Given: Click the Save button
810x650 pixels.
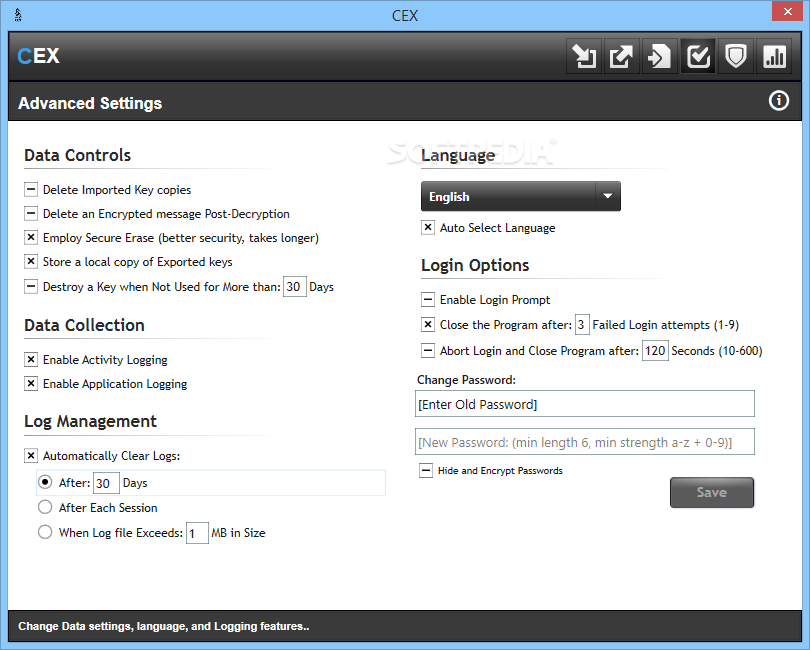Looking at the screenshot, I should click(x=712, y=492).
